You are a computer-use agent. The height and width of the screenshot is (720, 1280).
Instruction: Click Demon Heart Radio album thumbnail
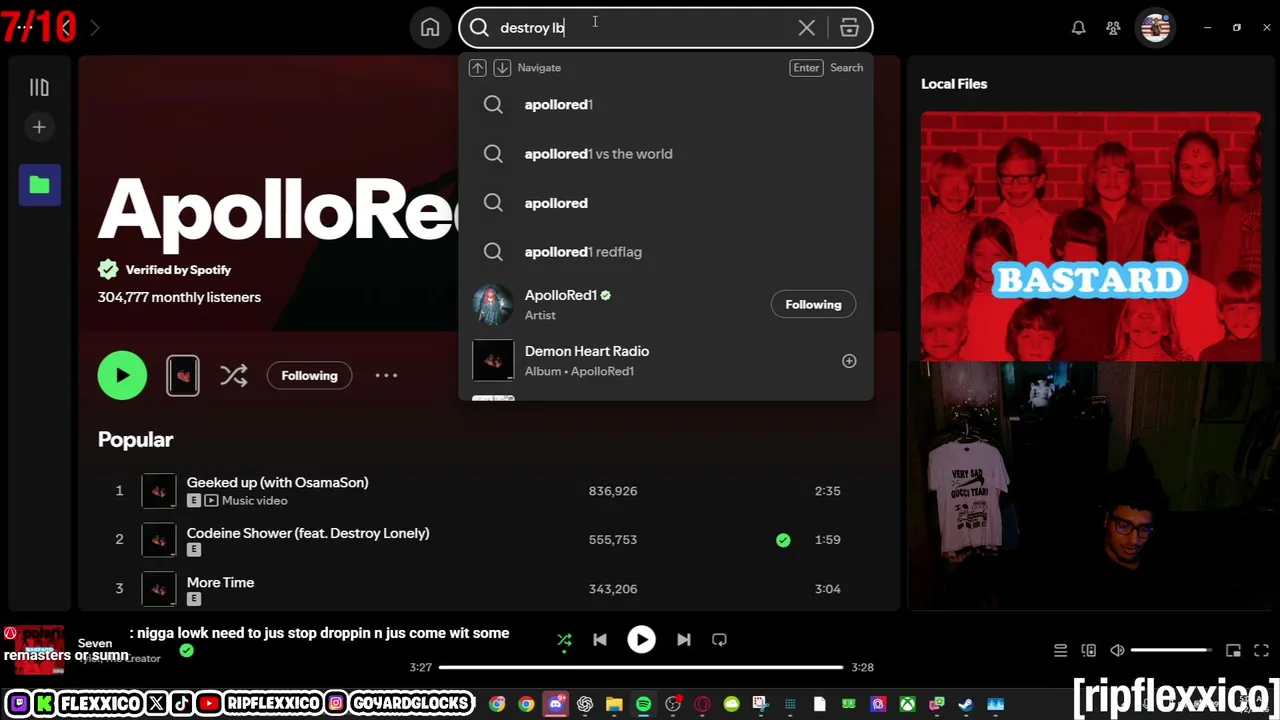pos(493,361)
